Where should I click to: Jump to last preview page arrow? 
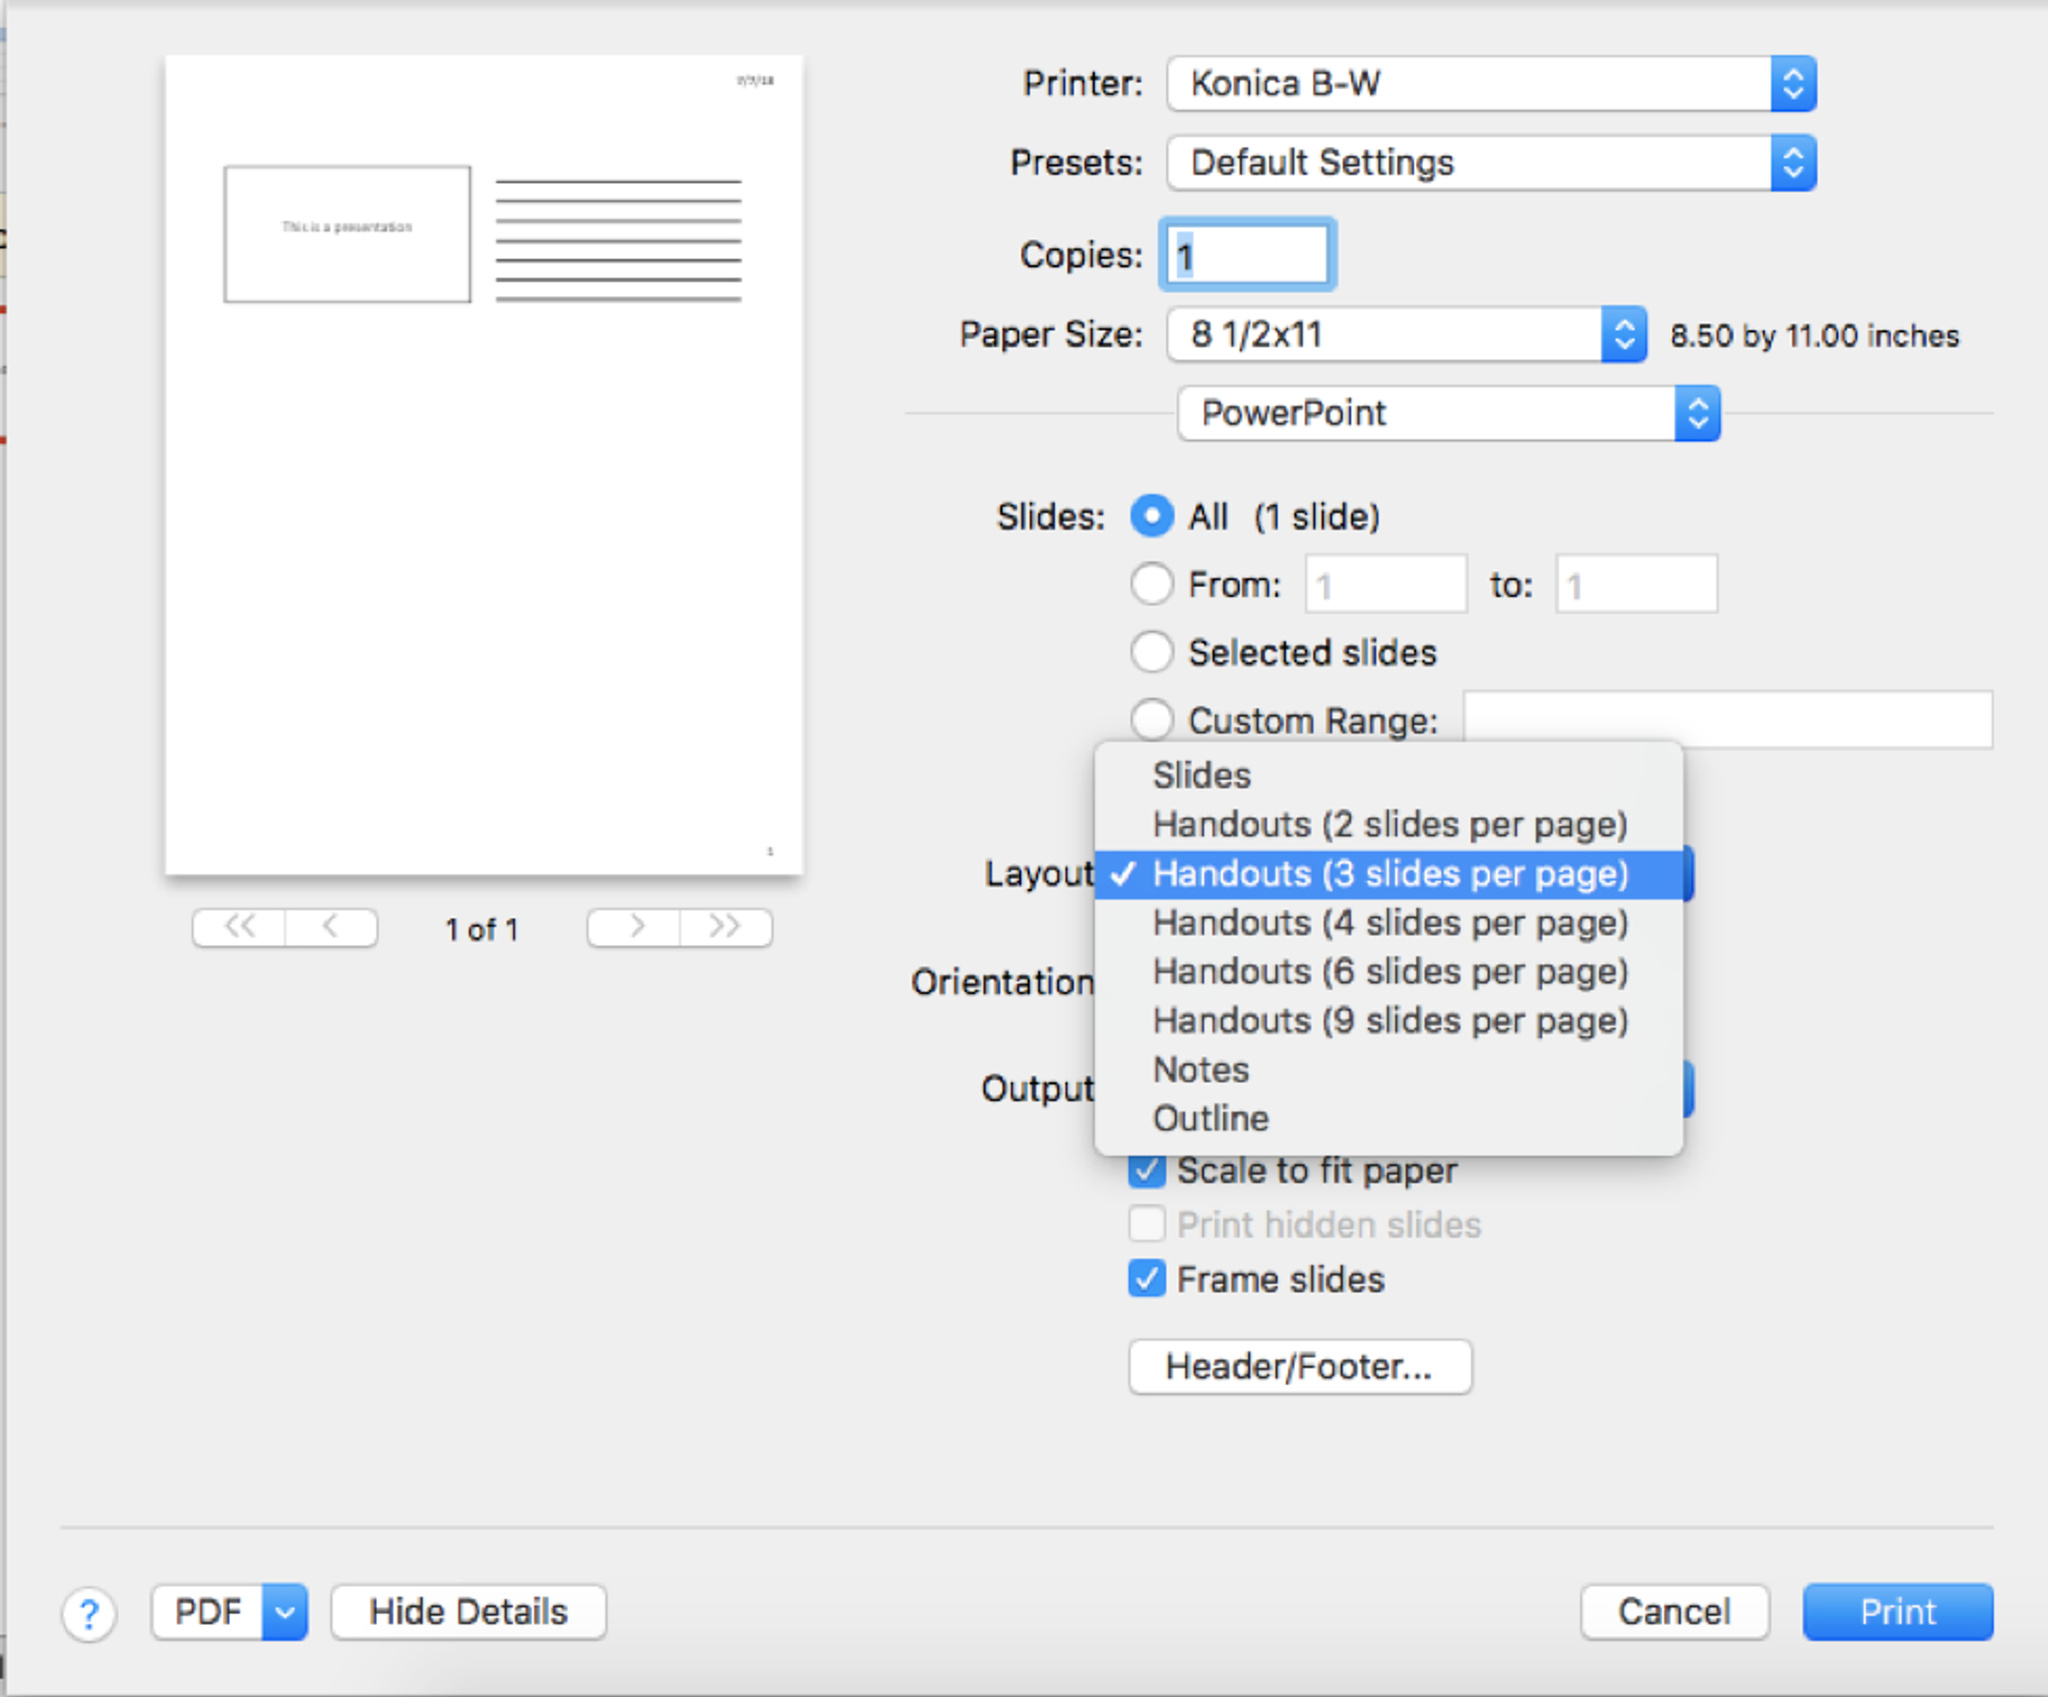pyautogui.click(x=725, y=927)
